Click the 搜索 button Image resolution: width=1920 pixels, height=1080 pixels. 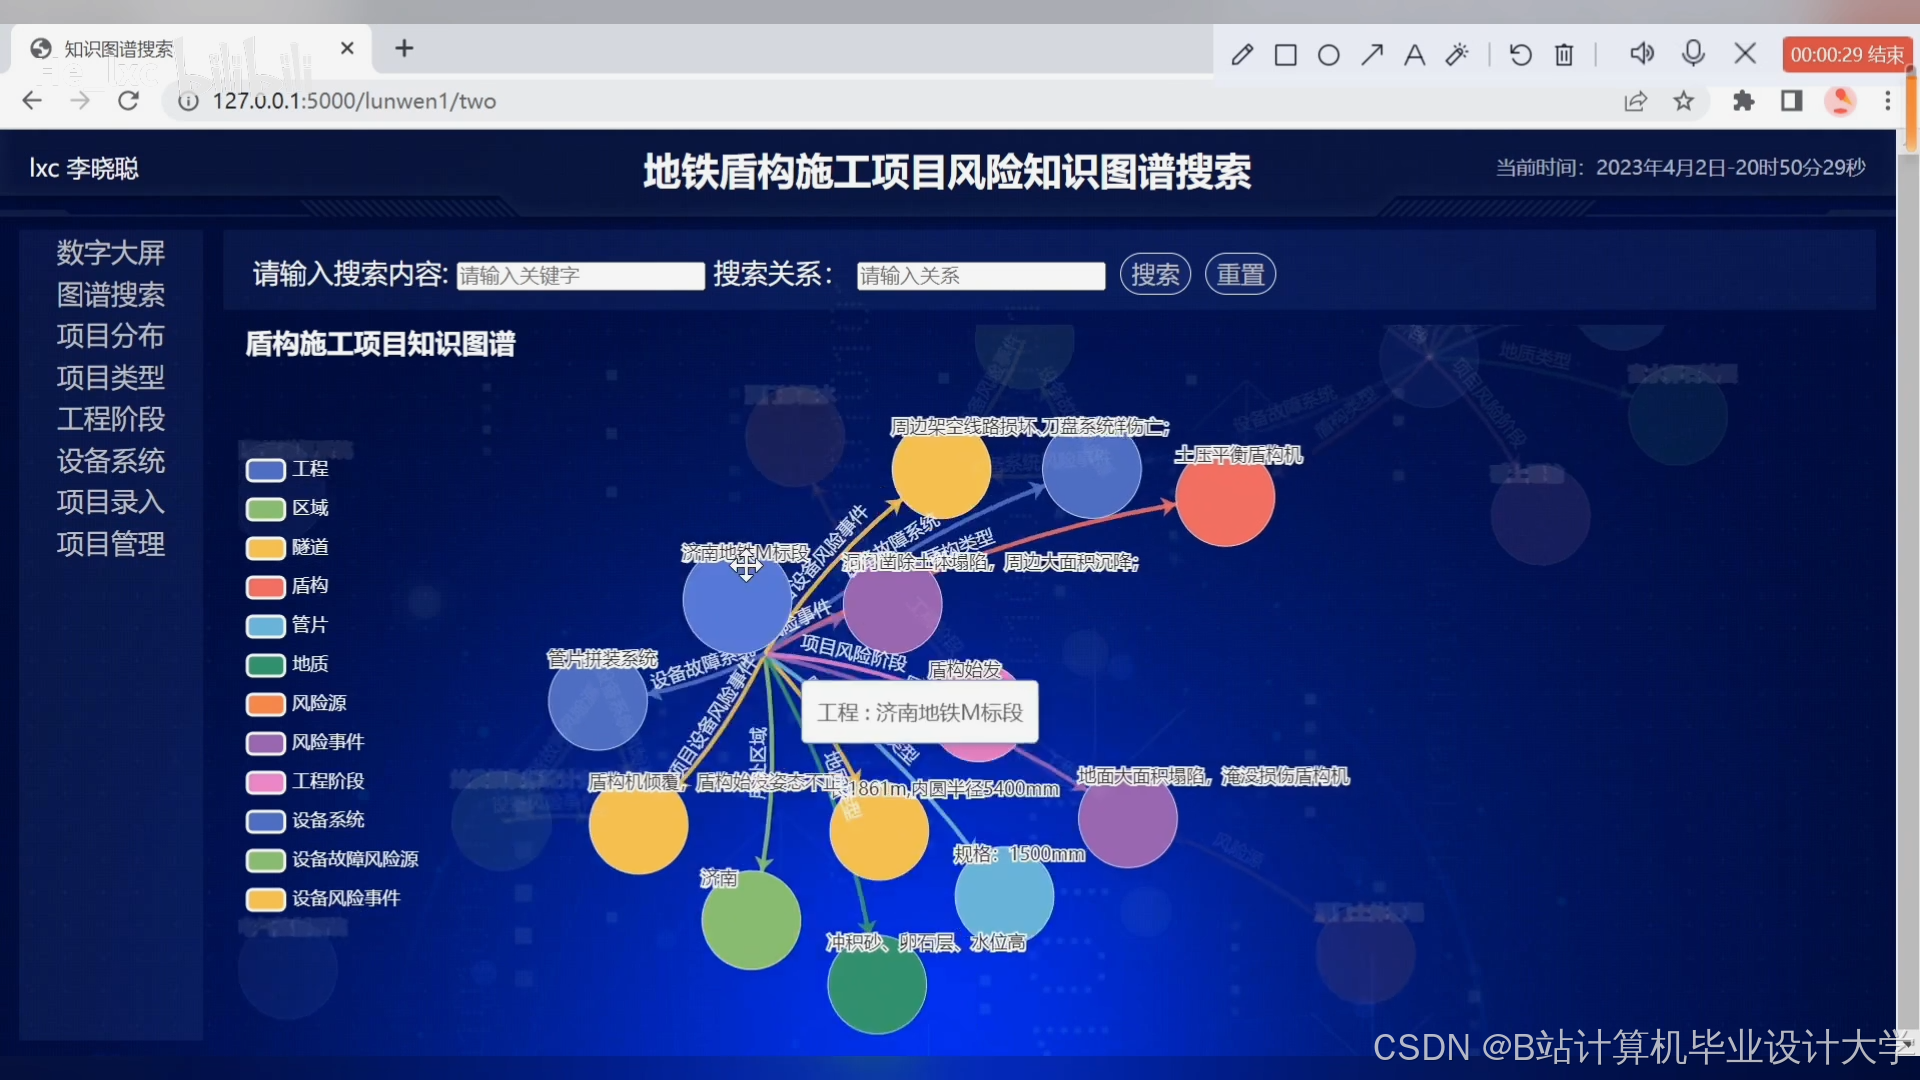pyautogui.click(x=1155, y=274)
